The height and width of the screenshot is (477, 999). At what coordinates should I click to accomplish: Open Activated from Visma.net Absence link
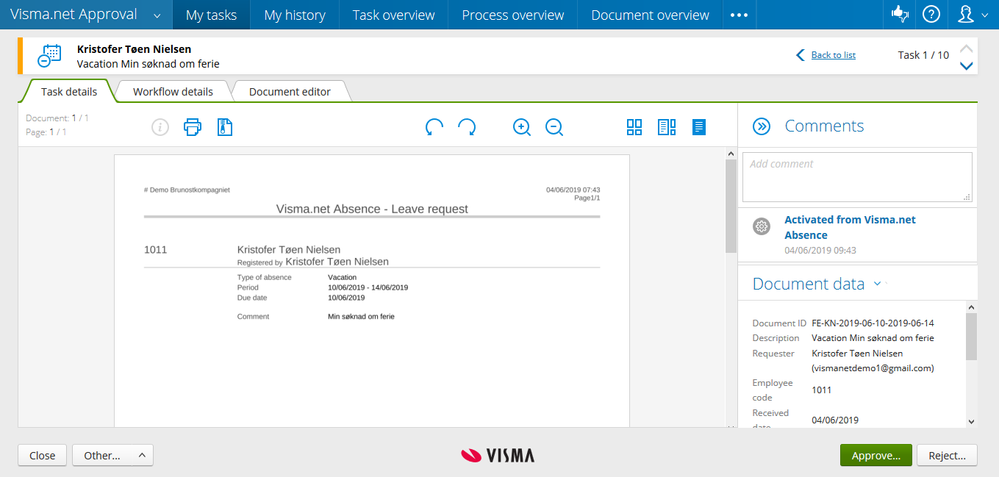[849, 227]
